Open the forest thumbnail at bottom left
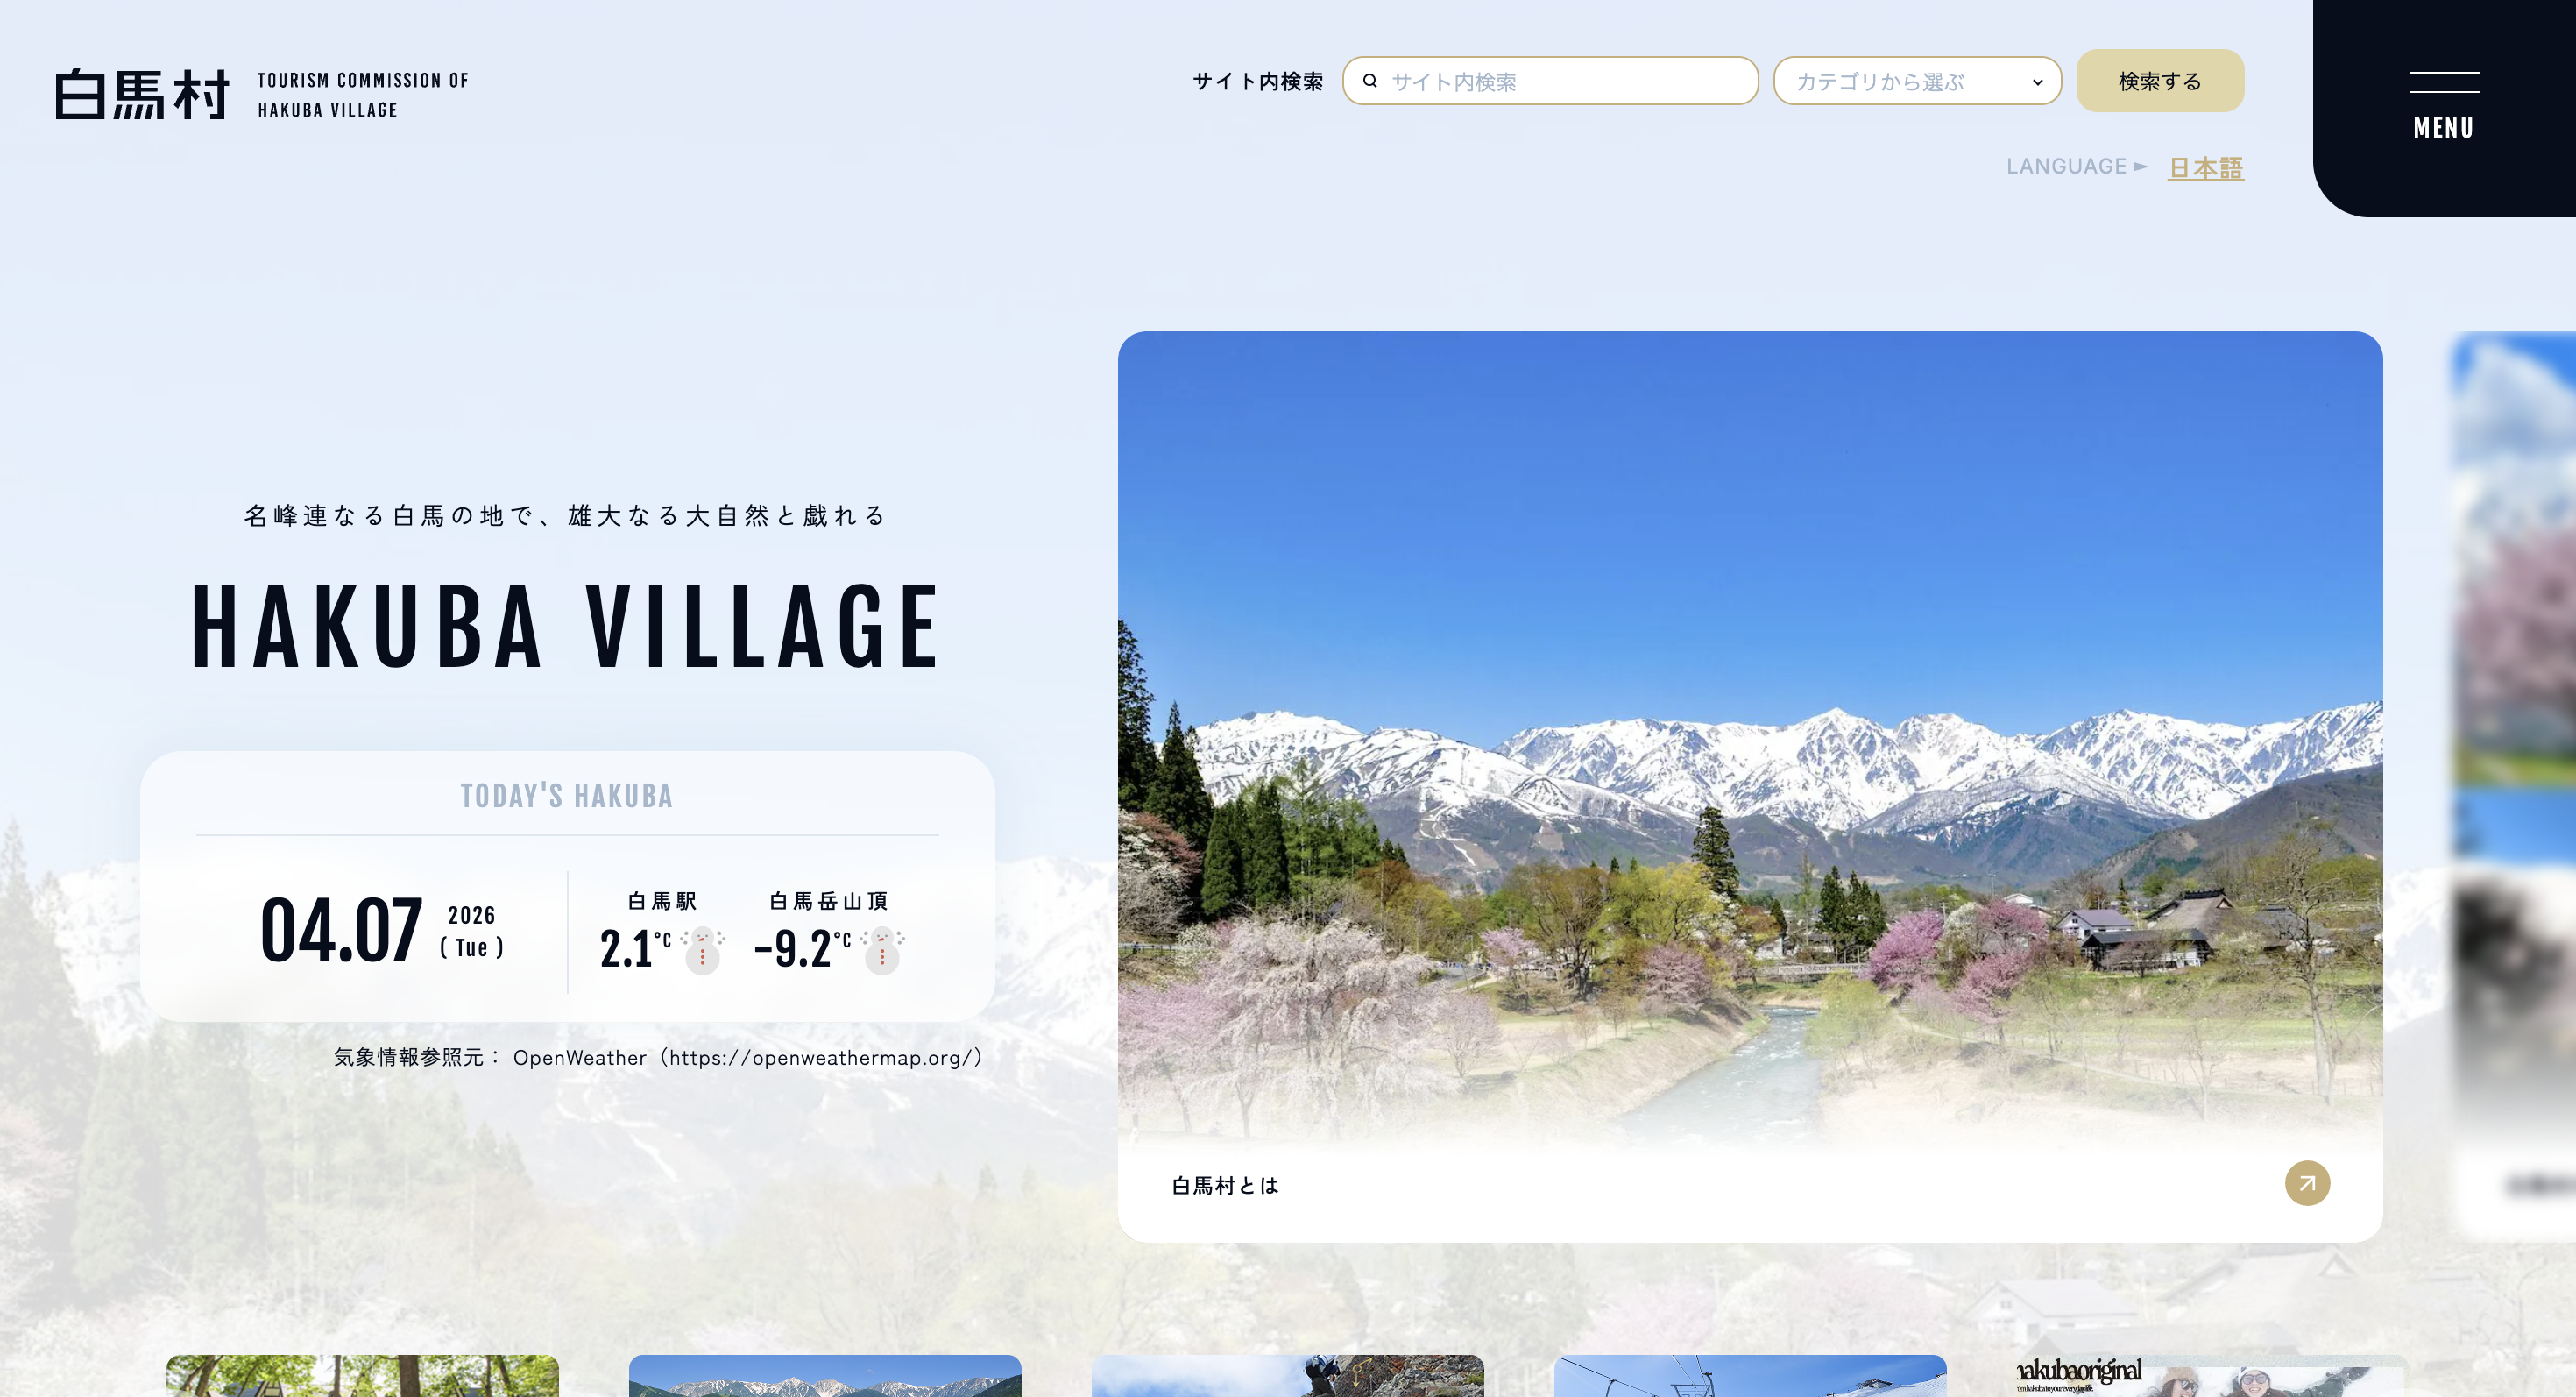Image resolution: width=2576 pixels, height=1397 pixels. [362, 1376]
